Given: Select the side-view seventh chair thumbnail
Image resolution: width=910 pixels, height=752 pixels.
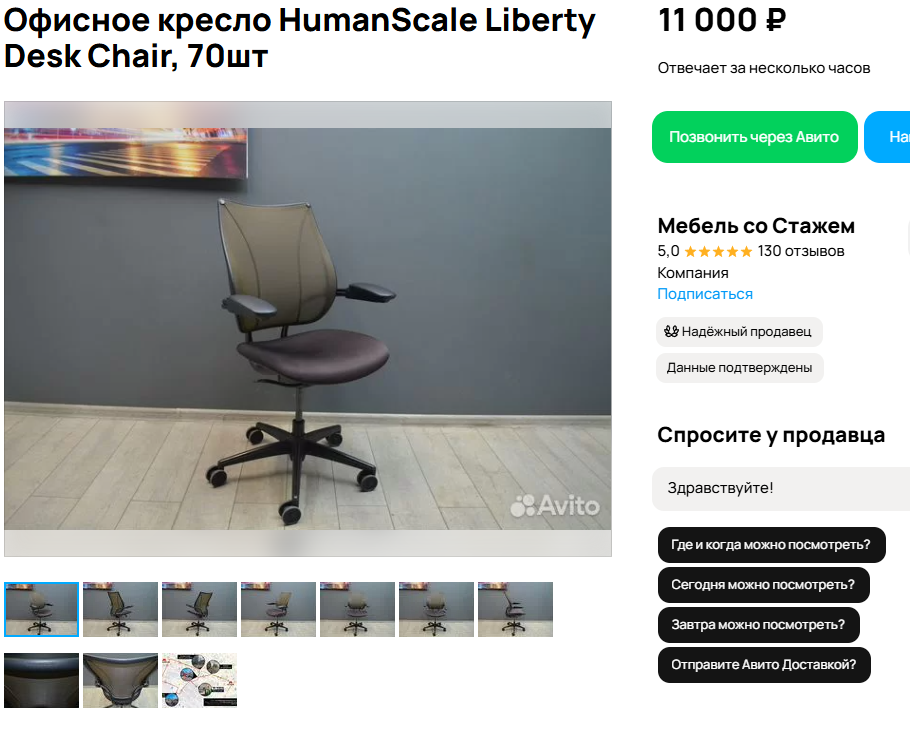Looking at the screenshot, I should tap(515, 609).
